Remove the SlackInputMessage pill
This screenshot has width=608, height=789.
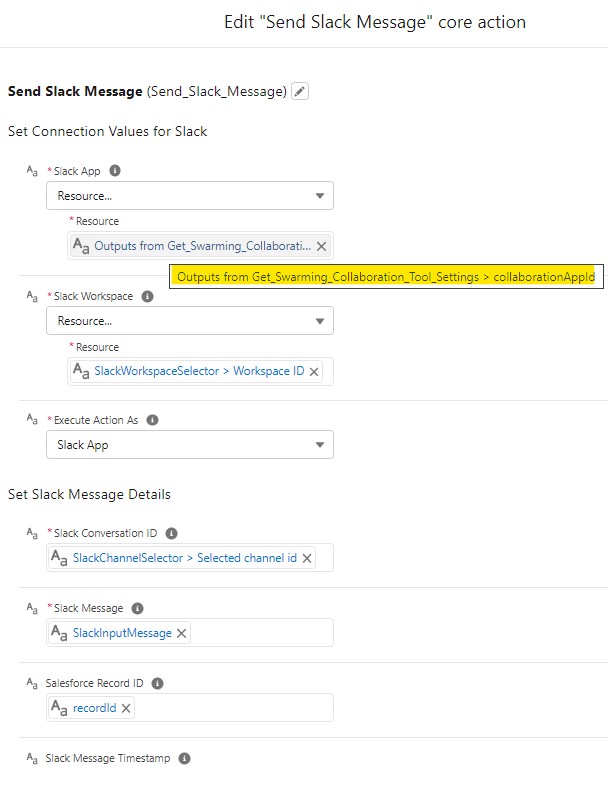[181, 633]
